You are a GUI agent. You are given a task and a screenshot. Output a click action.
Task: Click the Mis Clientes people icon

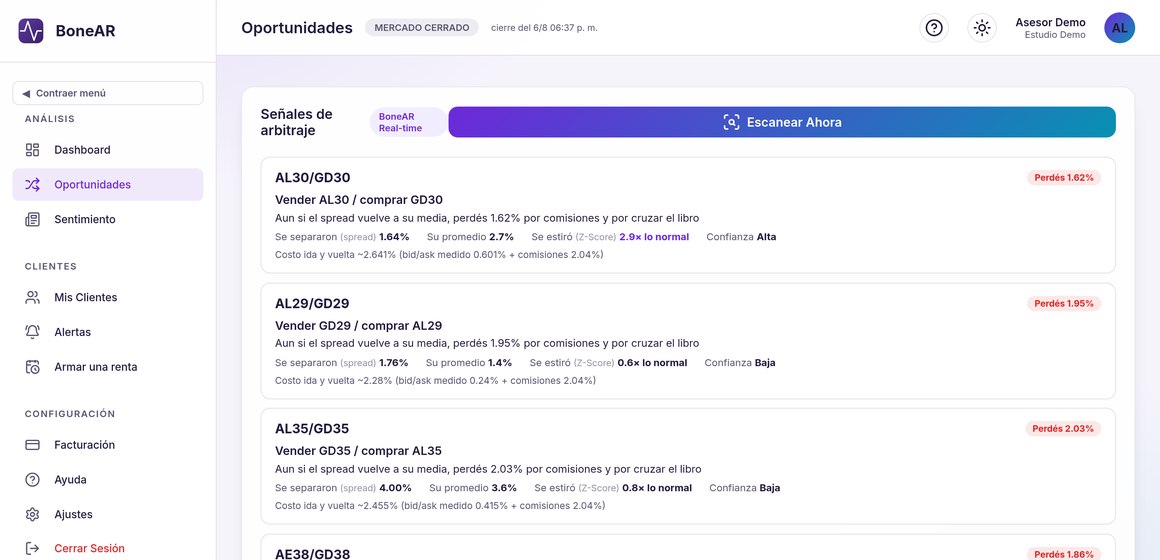click(33, 297)
